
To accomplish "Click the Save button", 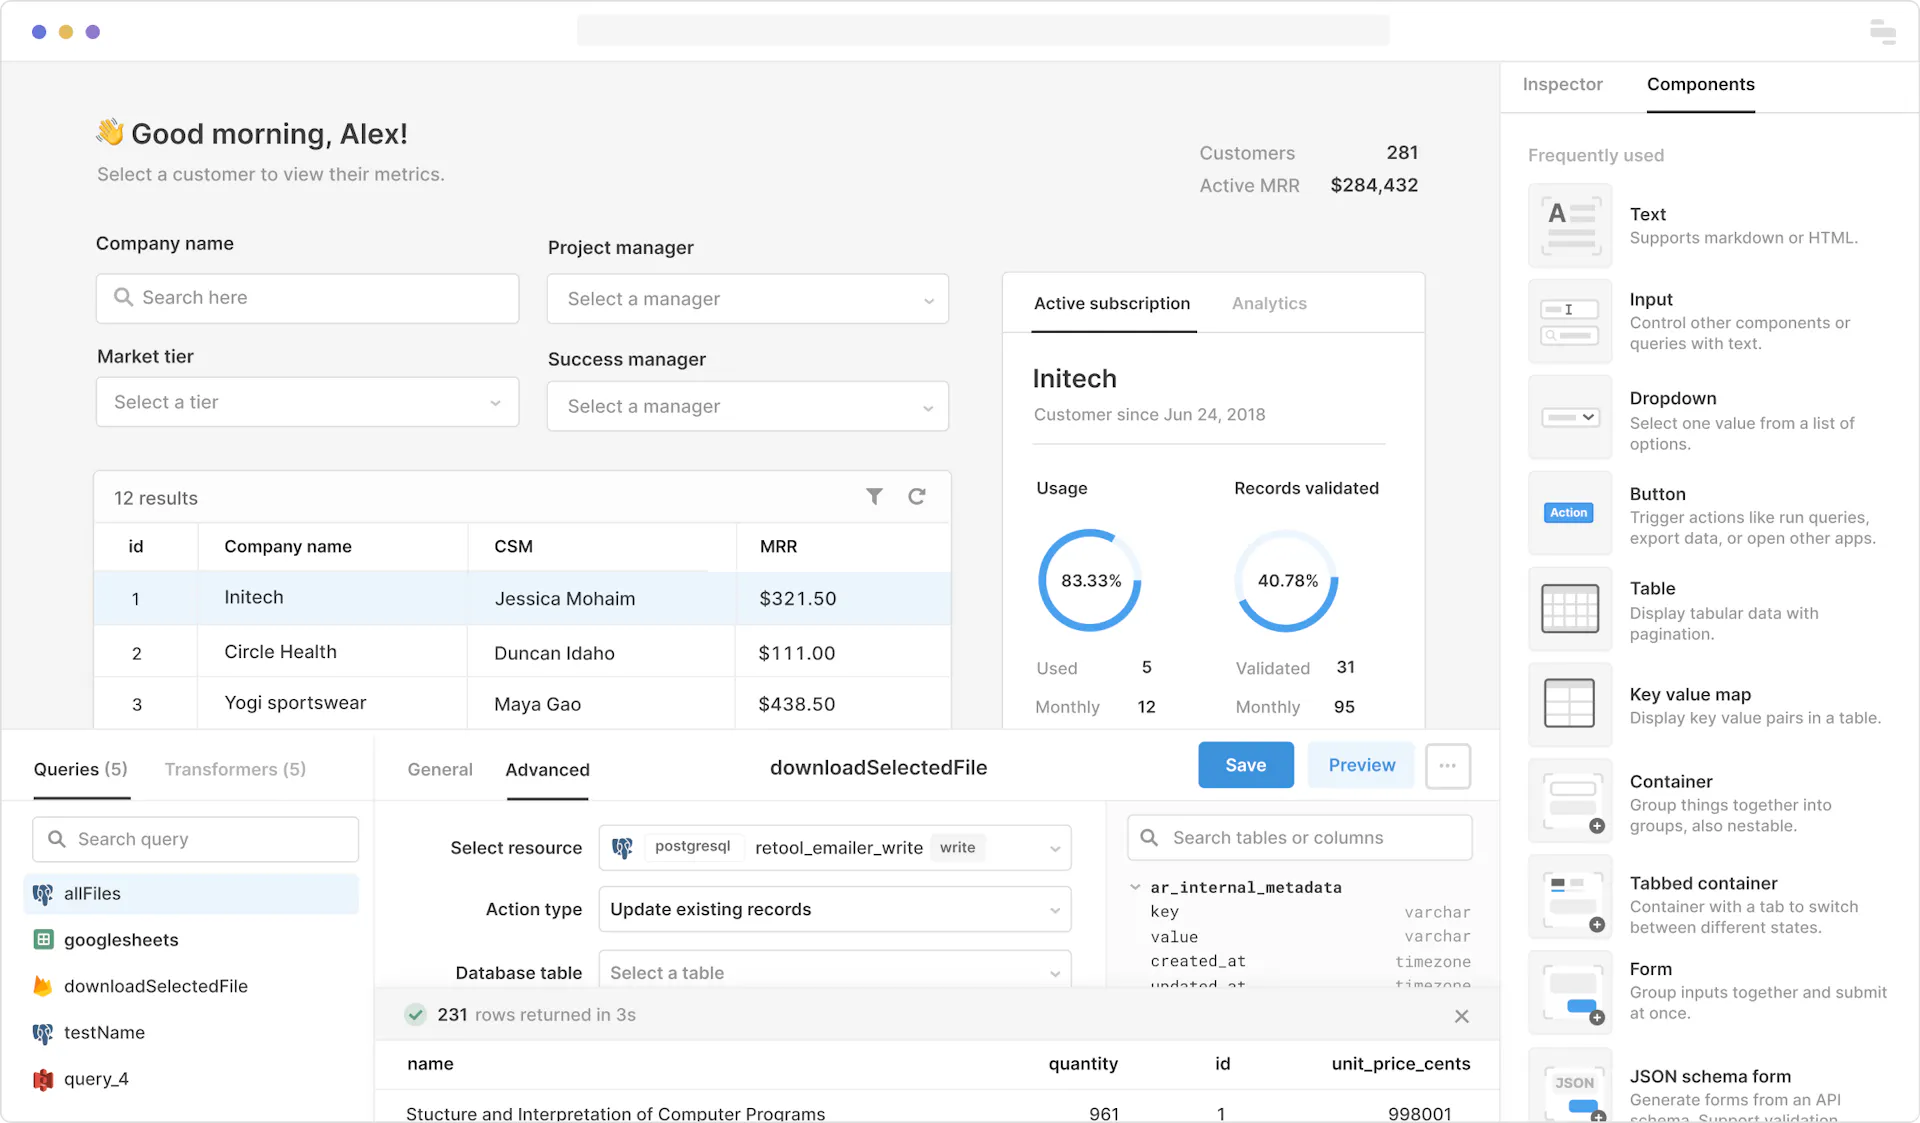I will coord(1245,765).
